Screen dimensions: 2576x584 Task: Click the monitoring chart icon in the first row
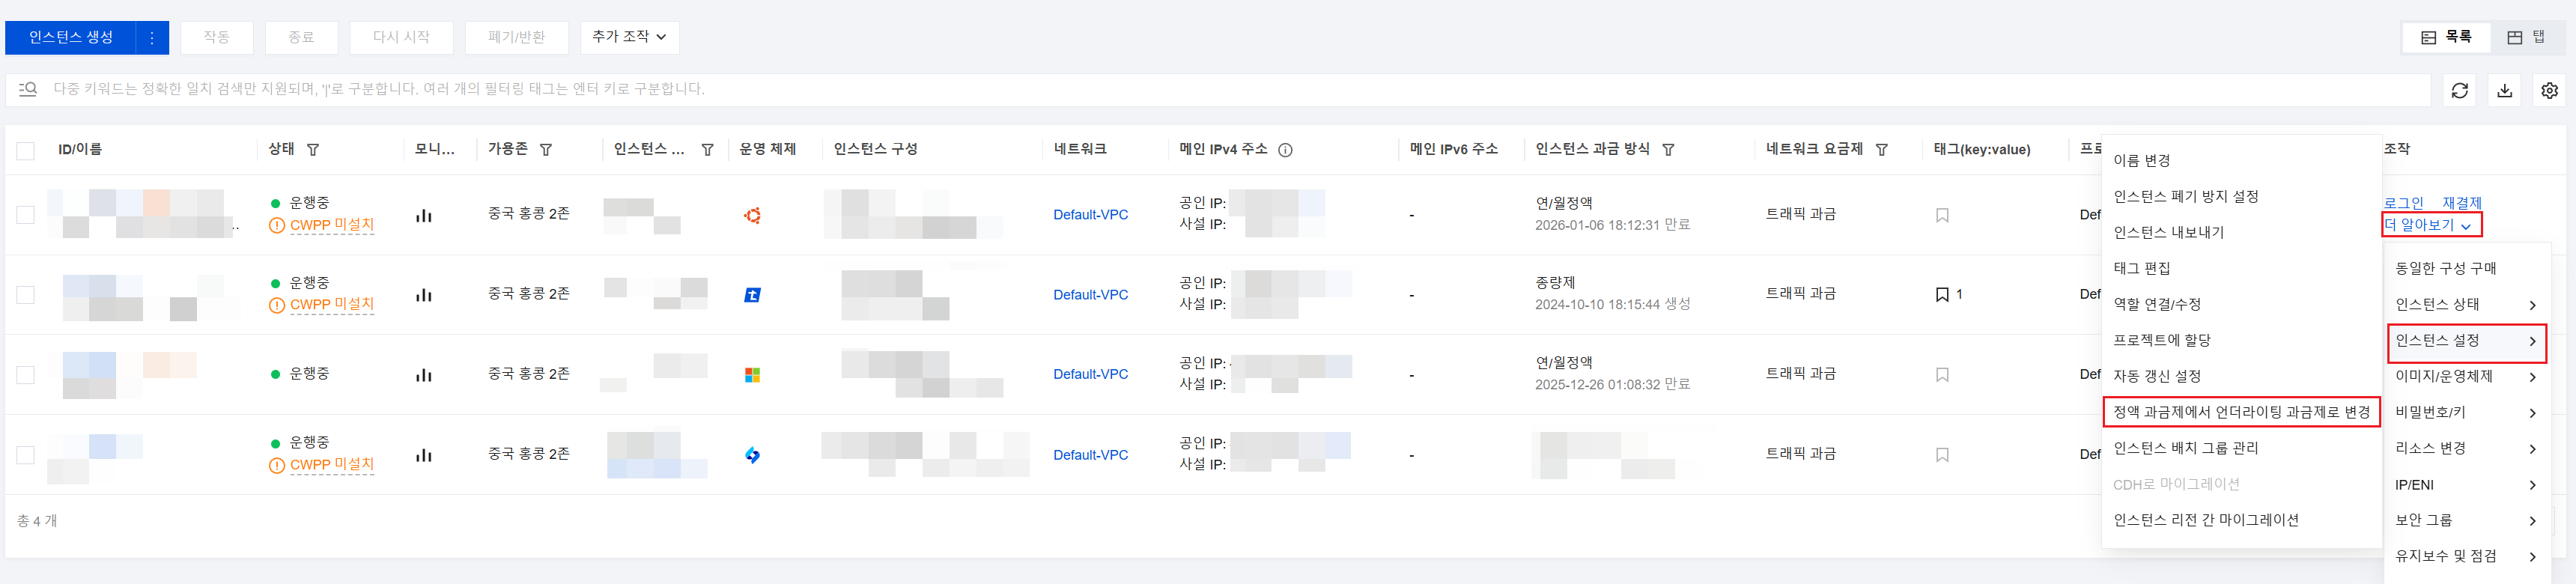point(424,215)
